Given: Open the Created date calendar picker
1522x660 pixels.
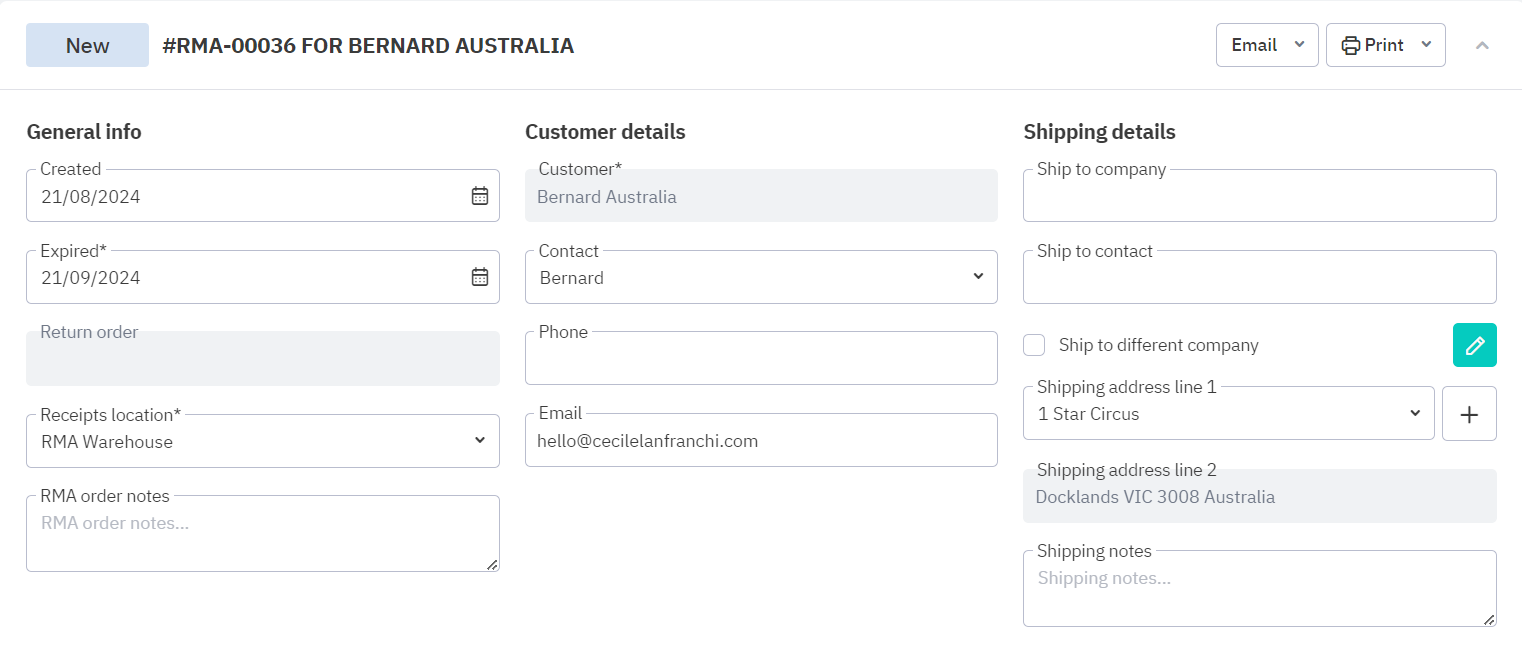Looking at the screenshot, I should point(480,196).
